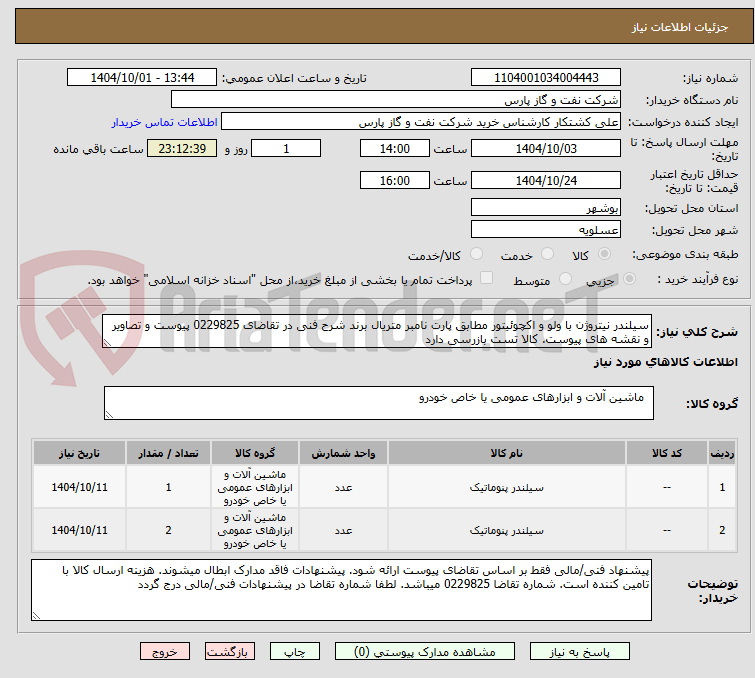Click the response deadline time 14:00

[394, 148]
